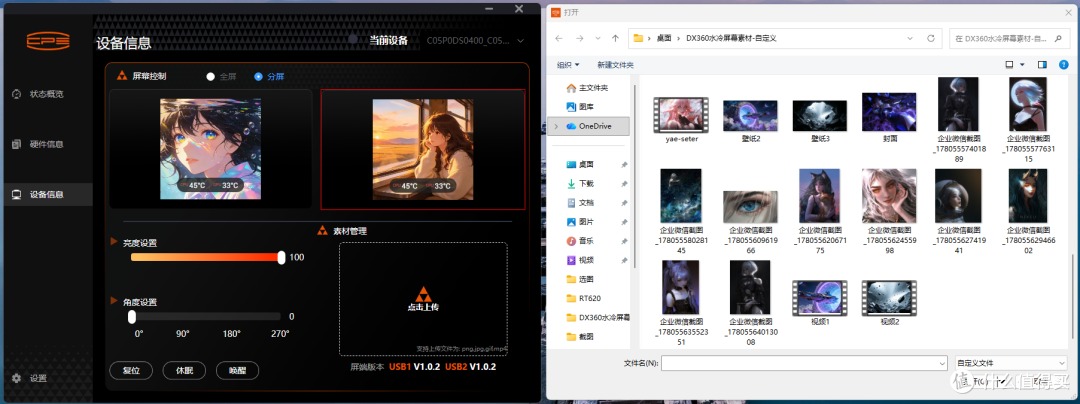The image size is (1080, 404).
Task: Open the 自定义文件 file type dropdown
Action: 1010,363
